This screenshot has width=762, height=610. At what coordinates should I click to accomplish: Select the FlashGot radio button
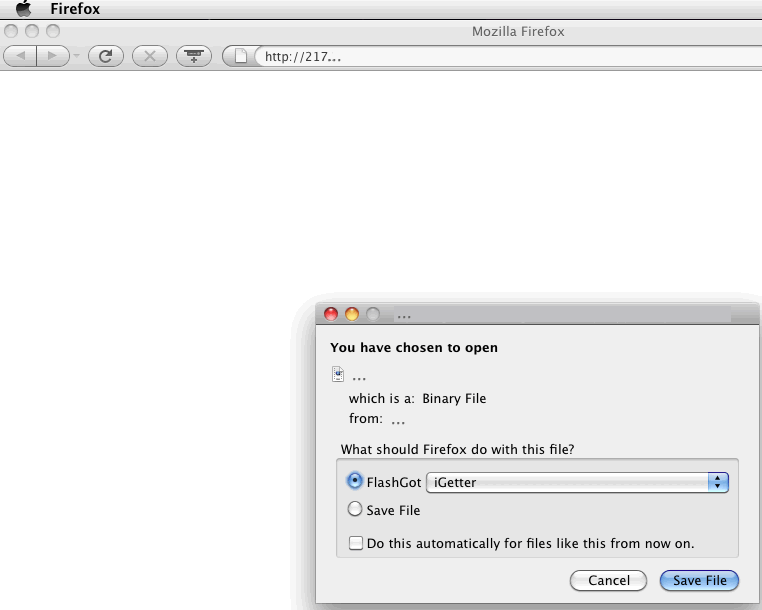(x=355, y=481)
